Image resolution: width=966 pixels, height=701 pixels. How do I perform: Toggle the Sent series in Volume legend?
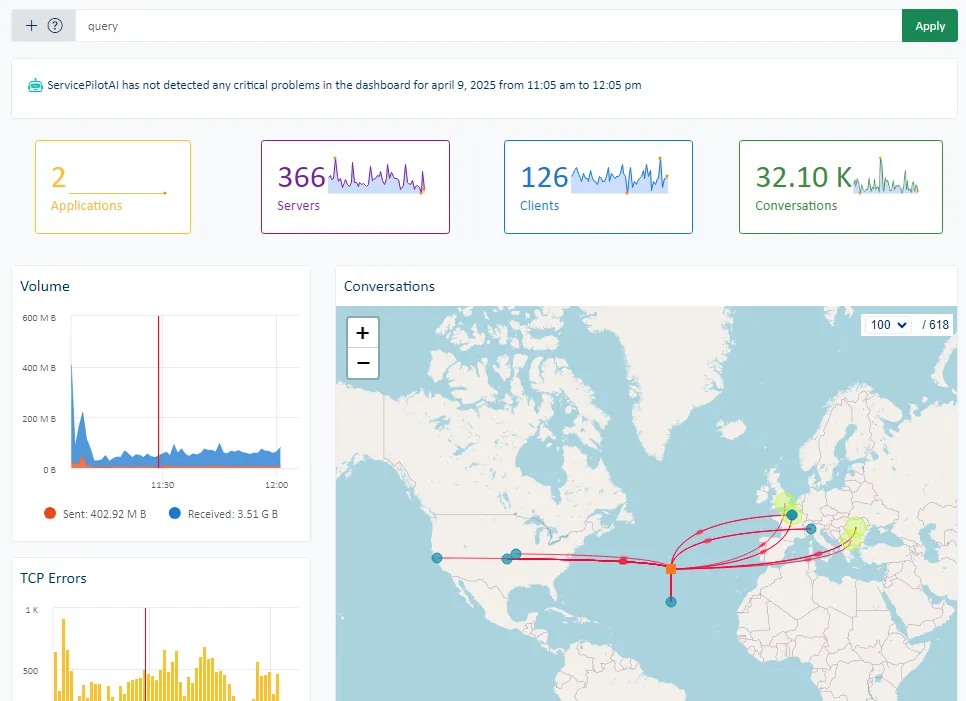96,514
